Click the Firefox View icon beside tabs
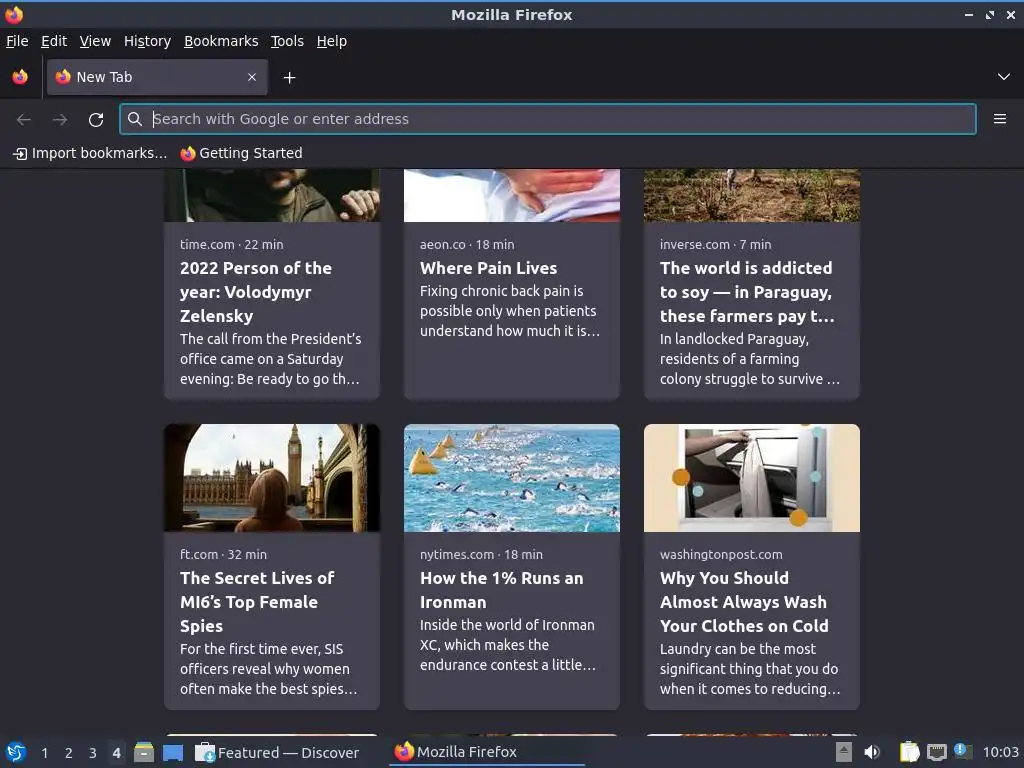This screenshot has width=1024, height=768. (20, 77)
